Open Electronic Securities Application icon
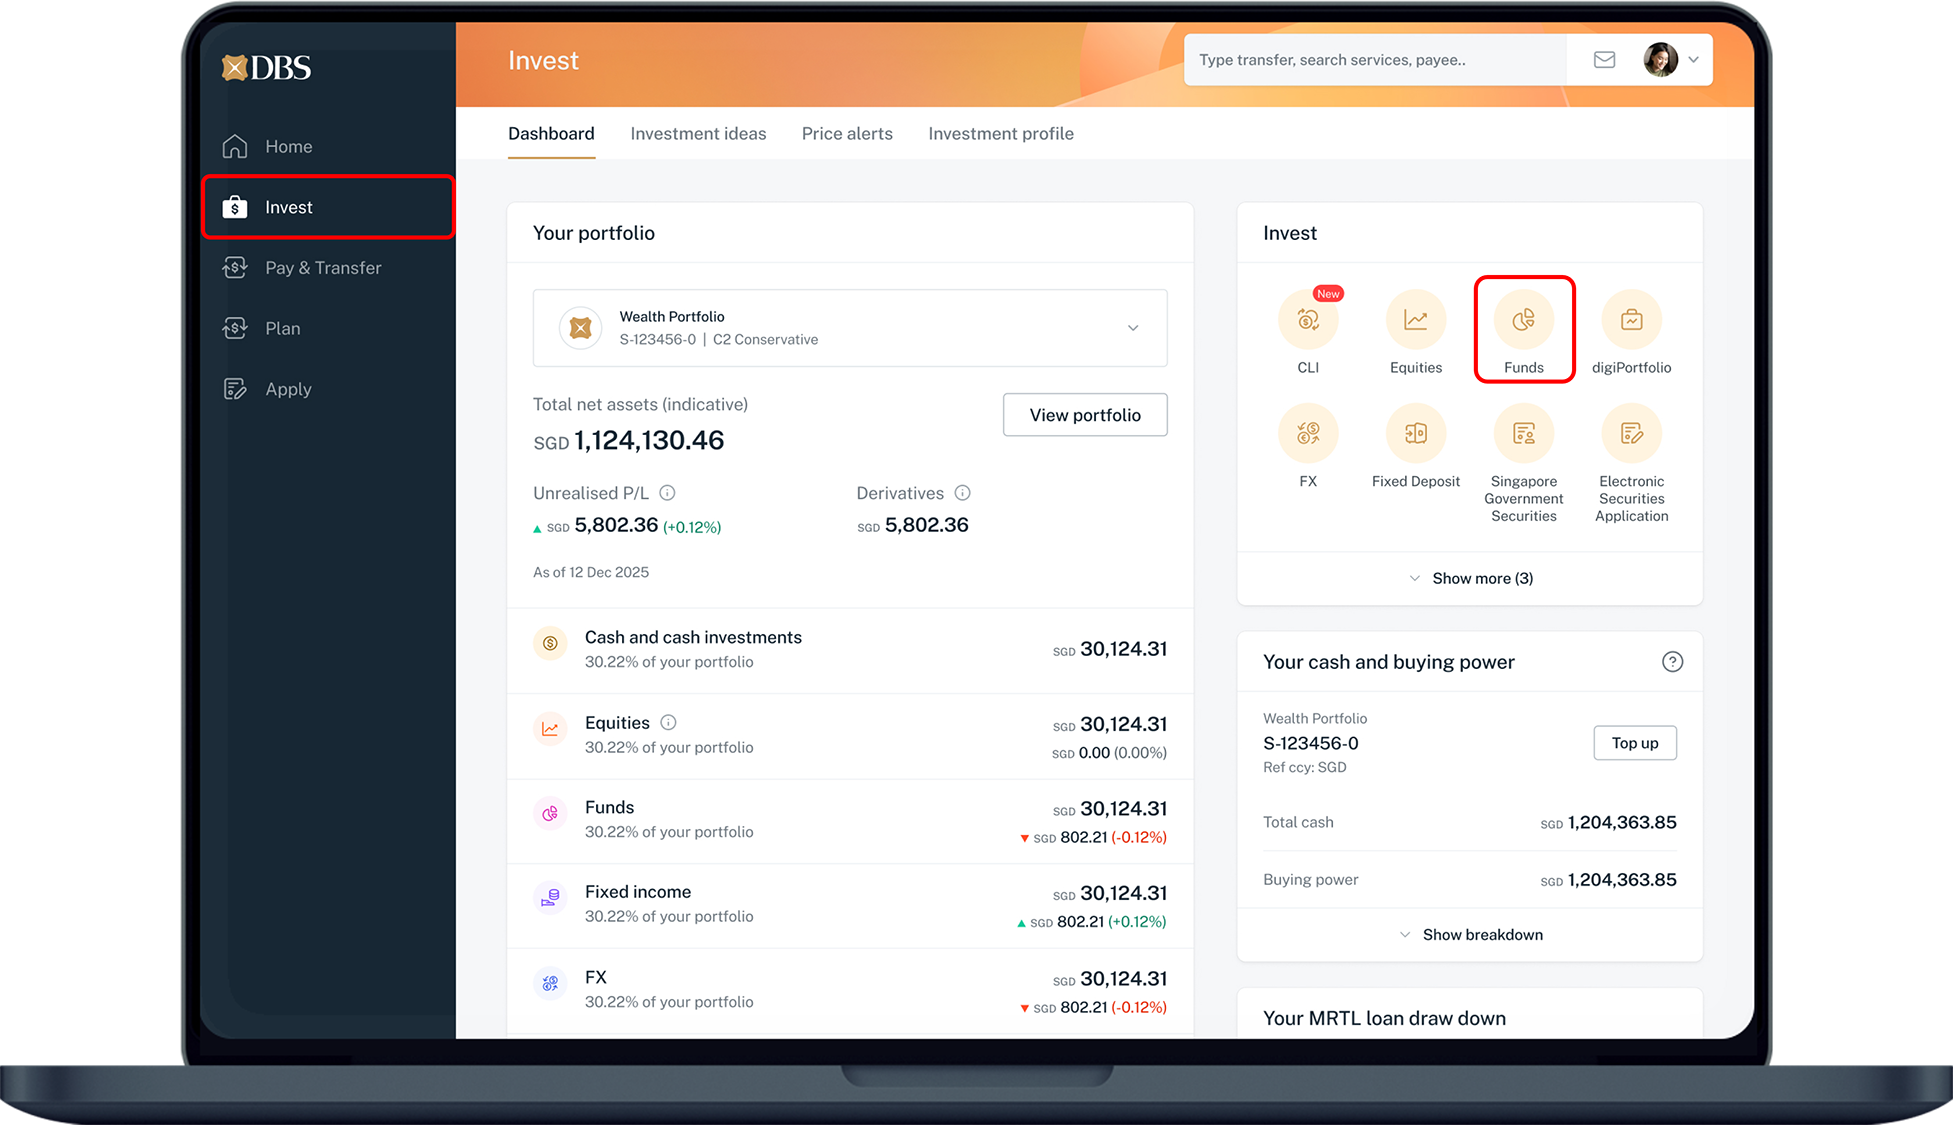This screenshot has width=1953, height=1125. tap(1631, 434)
